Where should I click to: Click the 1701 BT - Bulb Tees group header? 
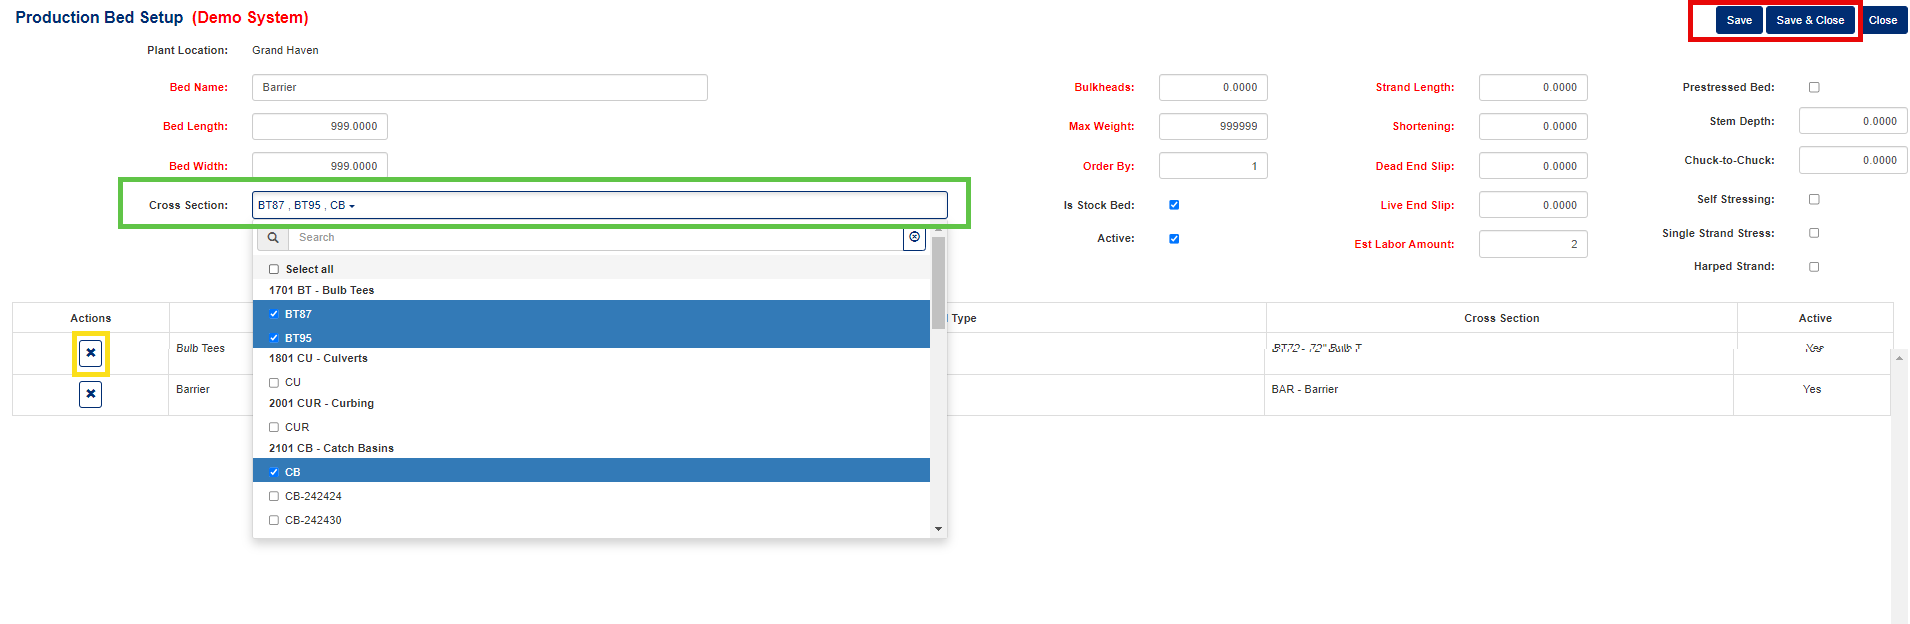click(x=321, y=290)
